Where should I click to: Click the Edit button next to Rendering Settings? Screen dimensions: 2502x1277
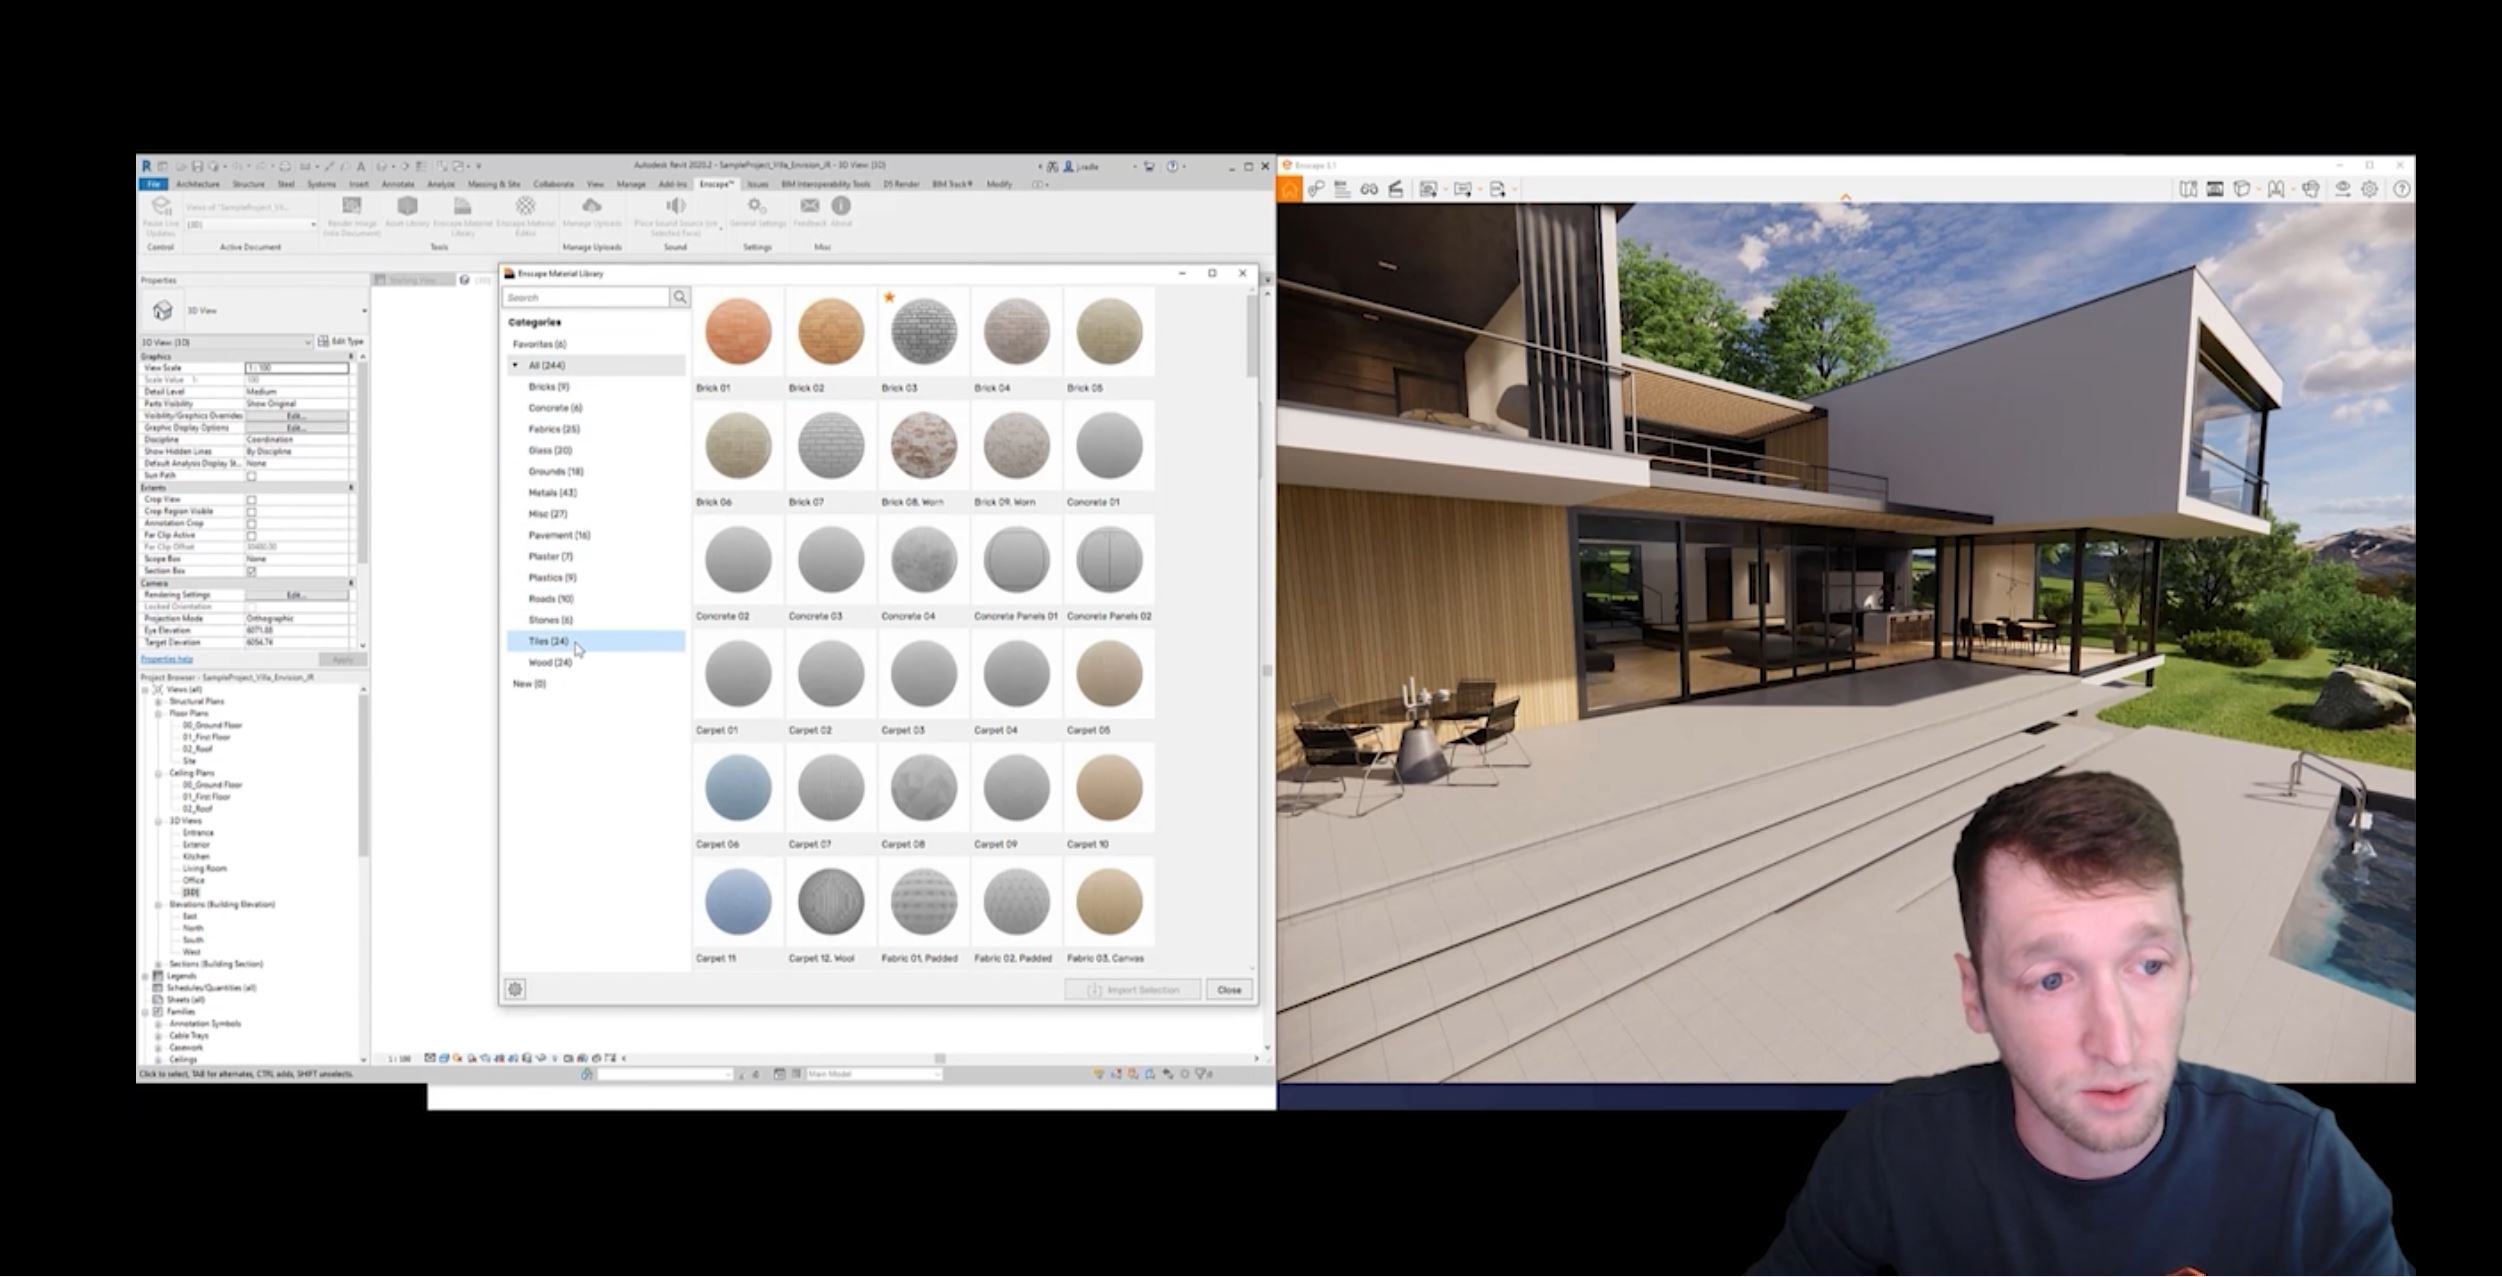click(296, 594)
